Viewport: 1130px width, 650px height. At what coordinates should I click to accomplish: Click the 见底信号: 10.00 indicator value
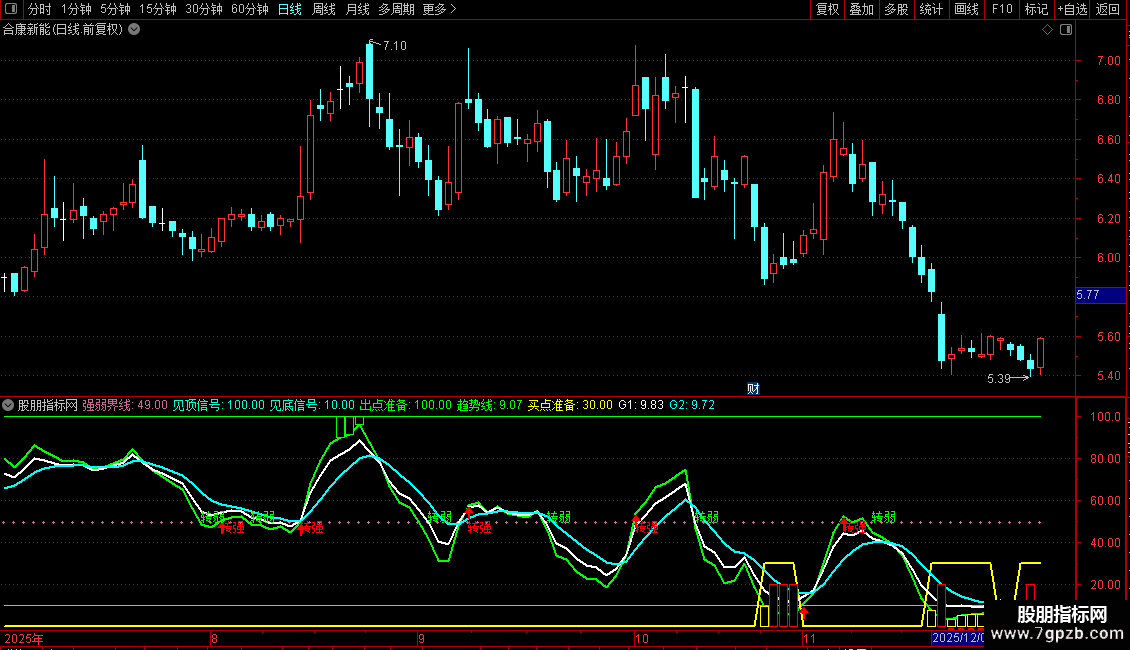coord(312,405)
